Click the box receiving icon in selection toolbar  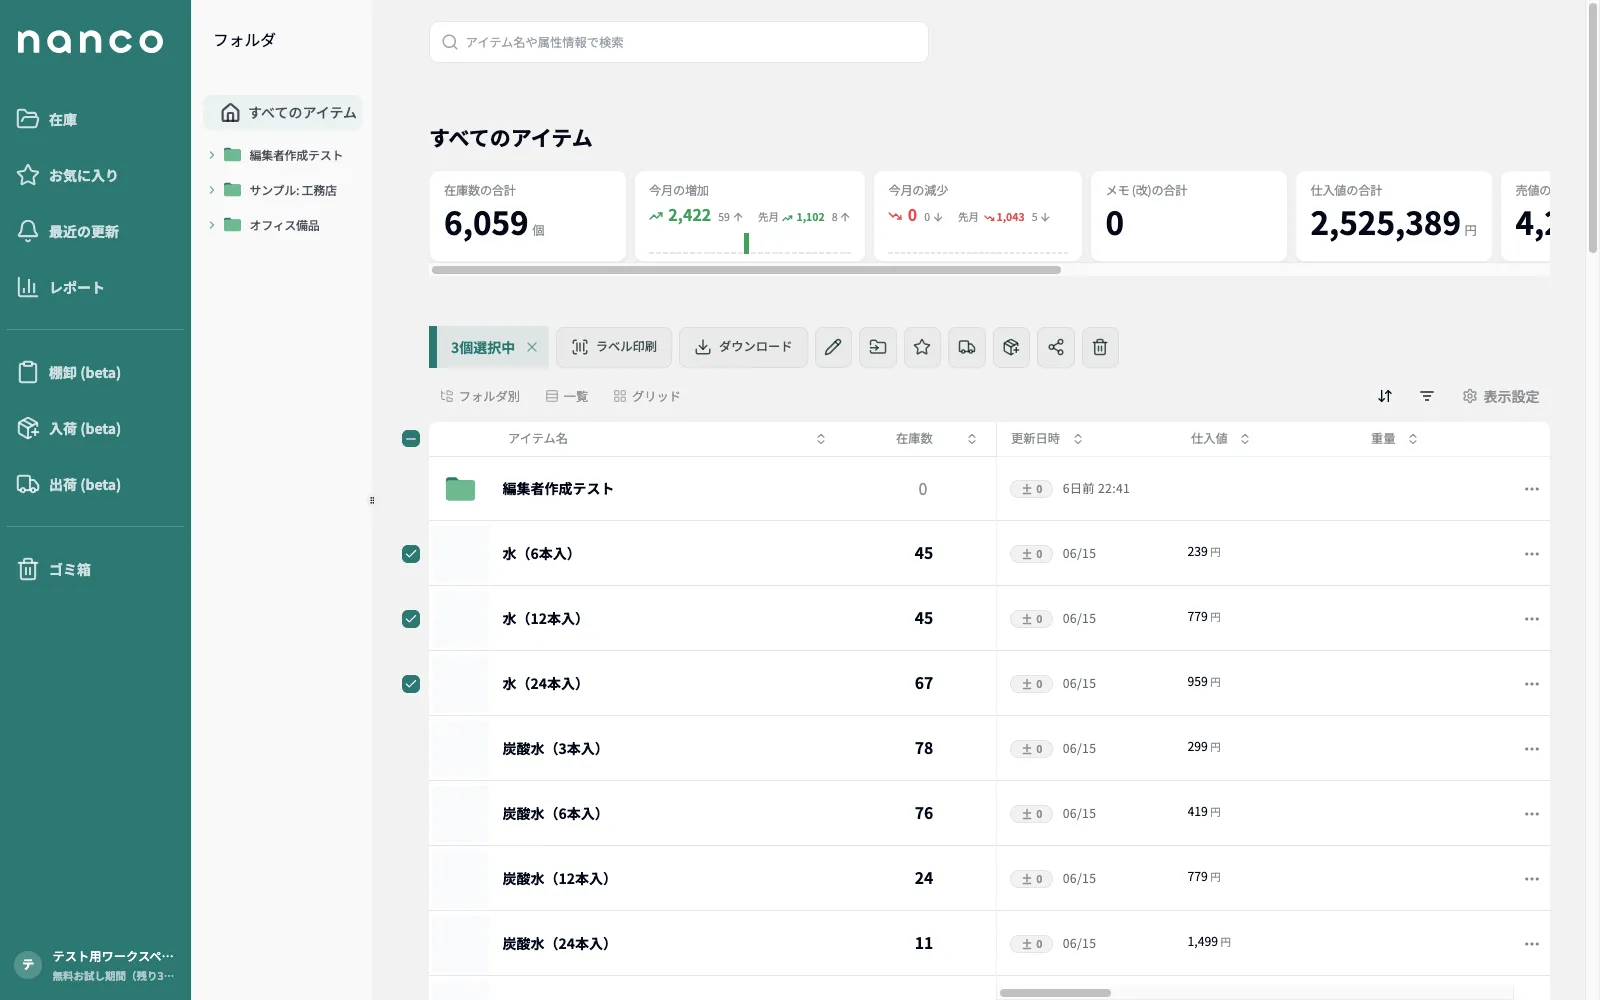click(1011, 347)
